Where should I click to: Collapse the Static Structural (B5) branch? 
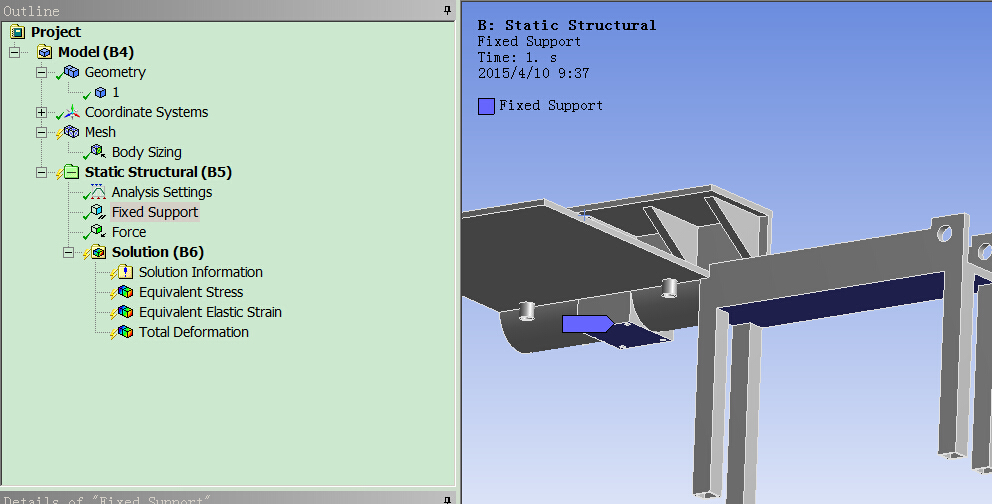(x=41, y=172)
